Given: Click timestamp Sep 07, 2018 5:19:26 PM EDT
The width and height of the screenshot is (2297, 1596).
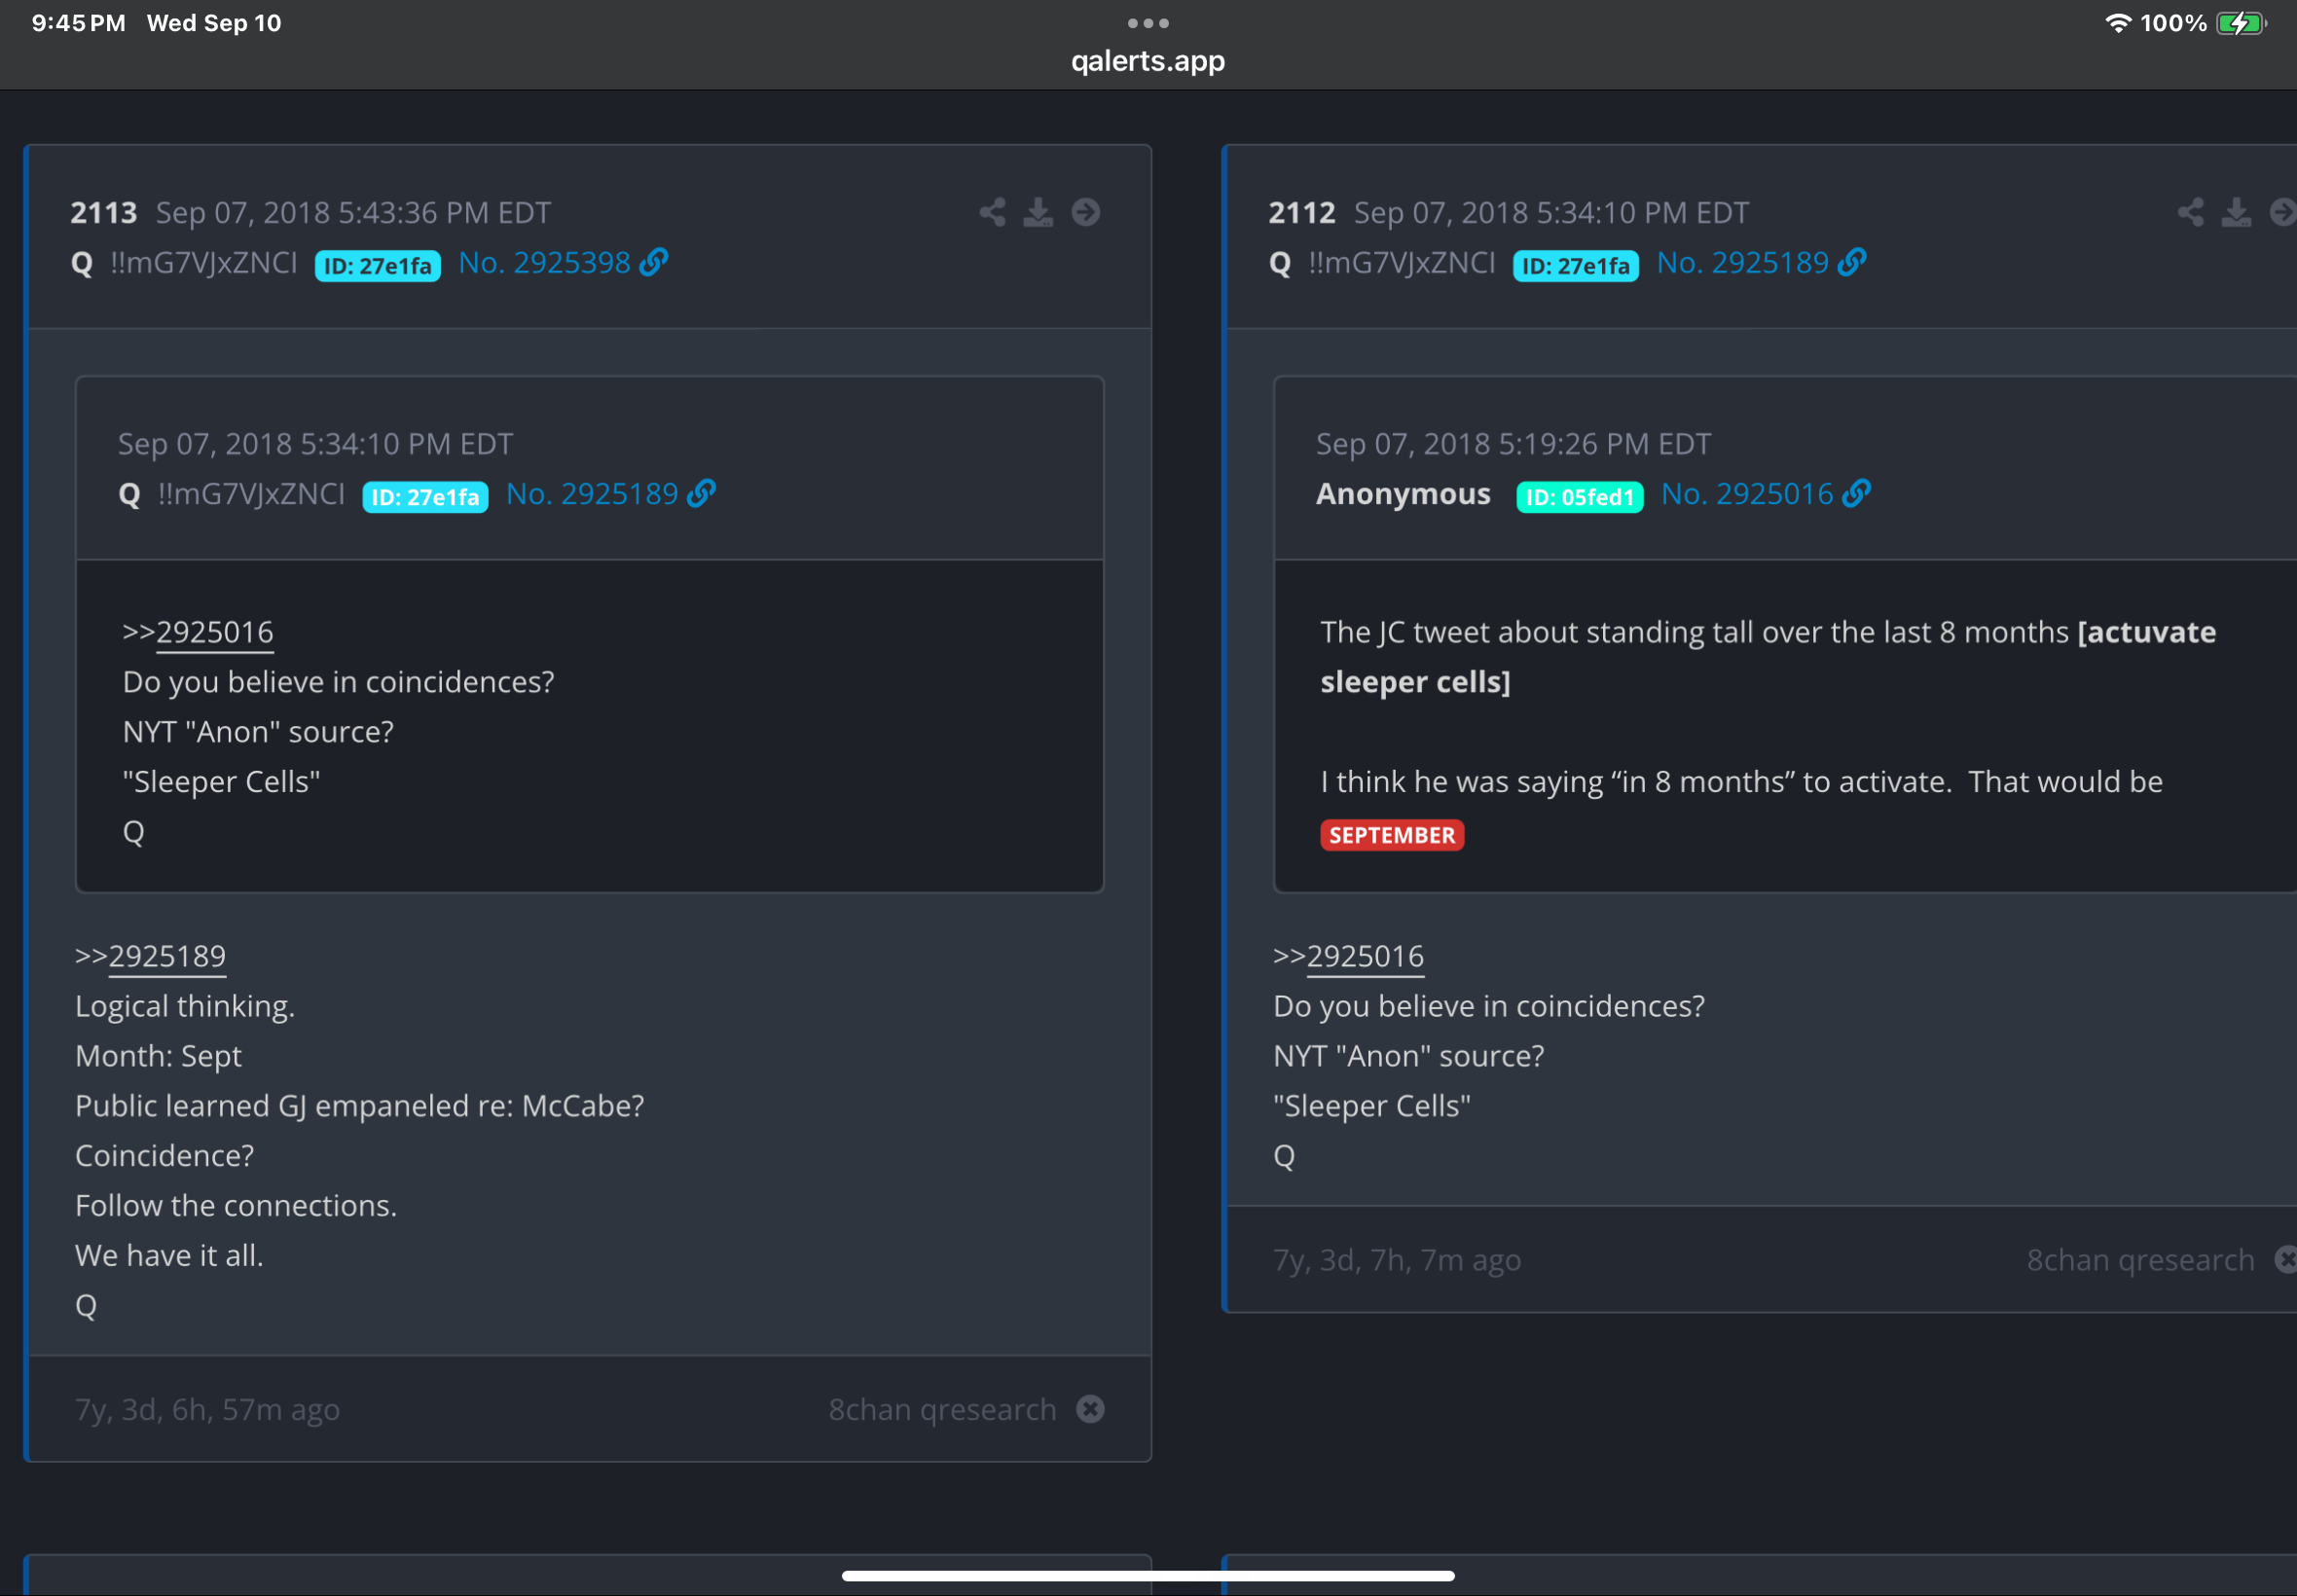Looking at the screenshot, I should click(1514, 444).
